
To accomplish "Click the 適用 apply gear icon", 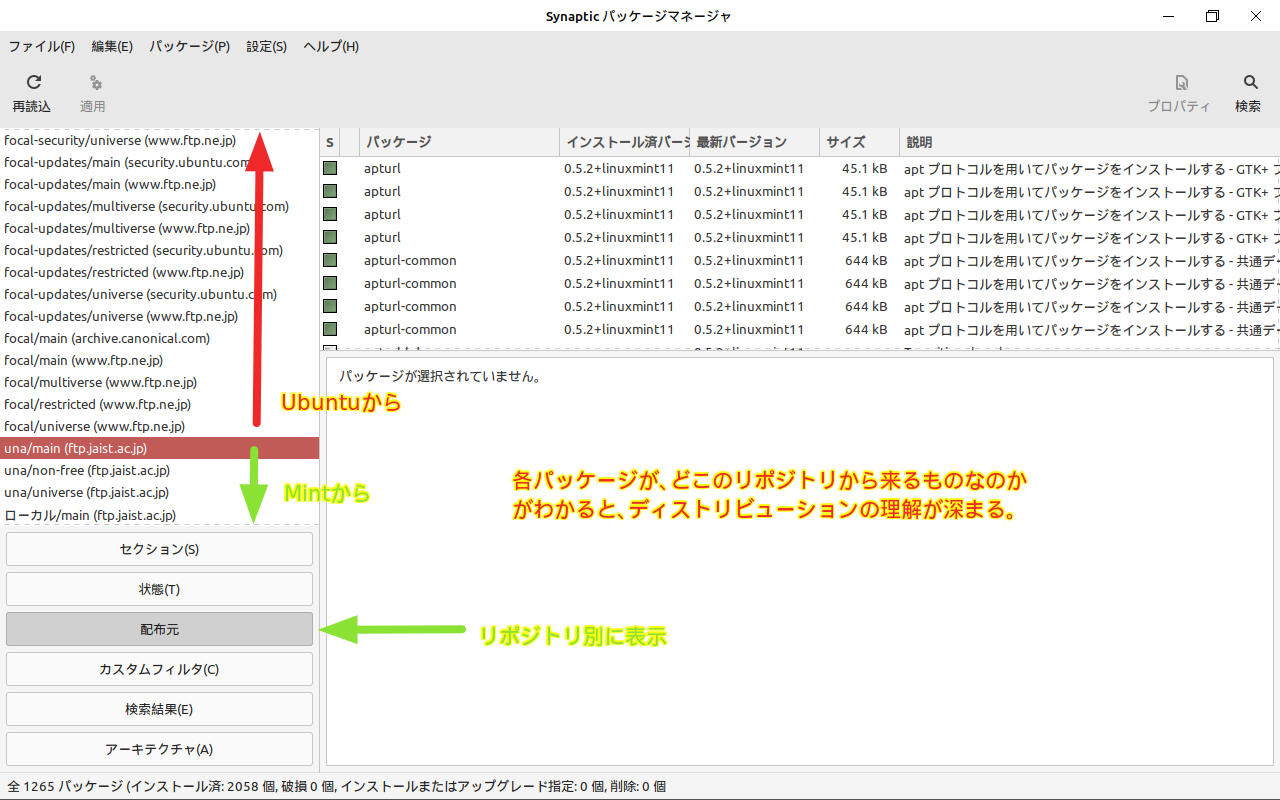I will (x=96, y=83).
